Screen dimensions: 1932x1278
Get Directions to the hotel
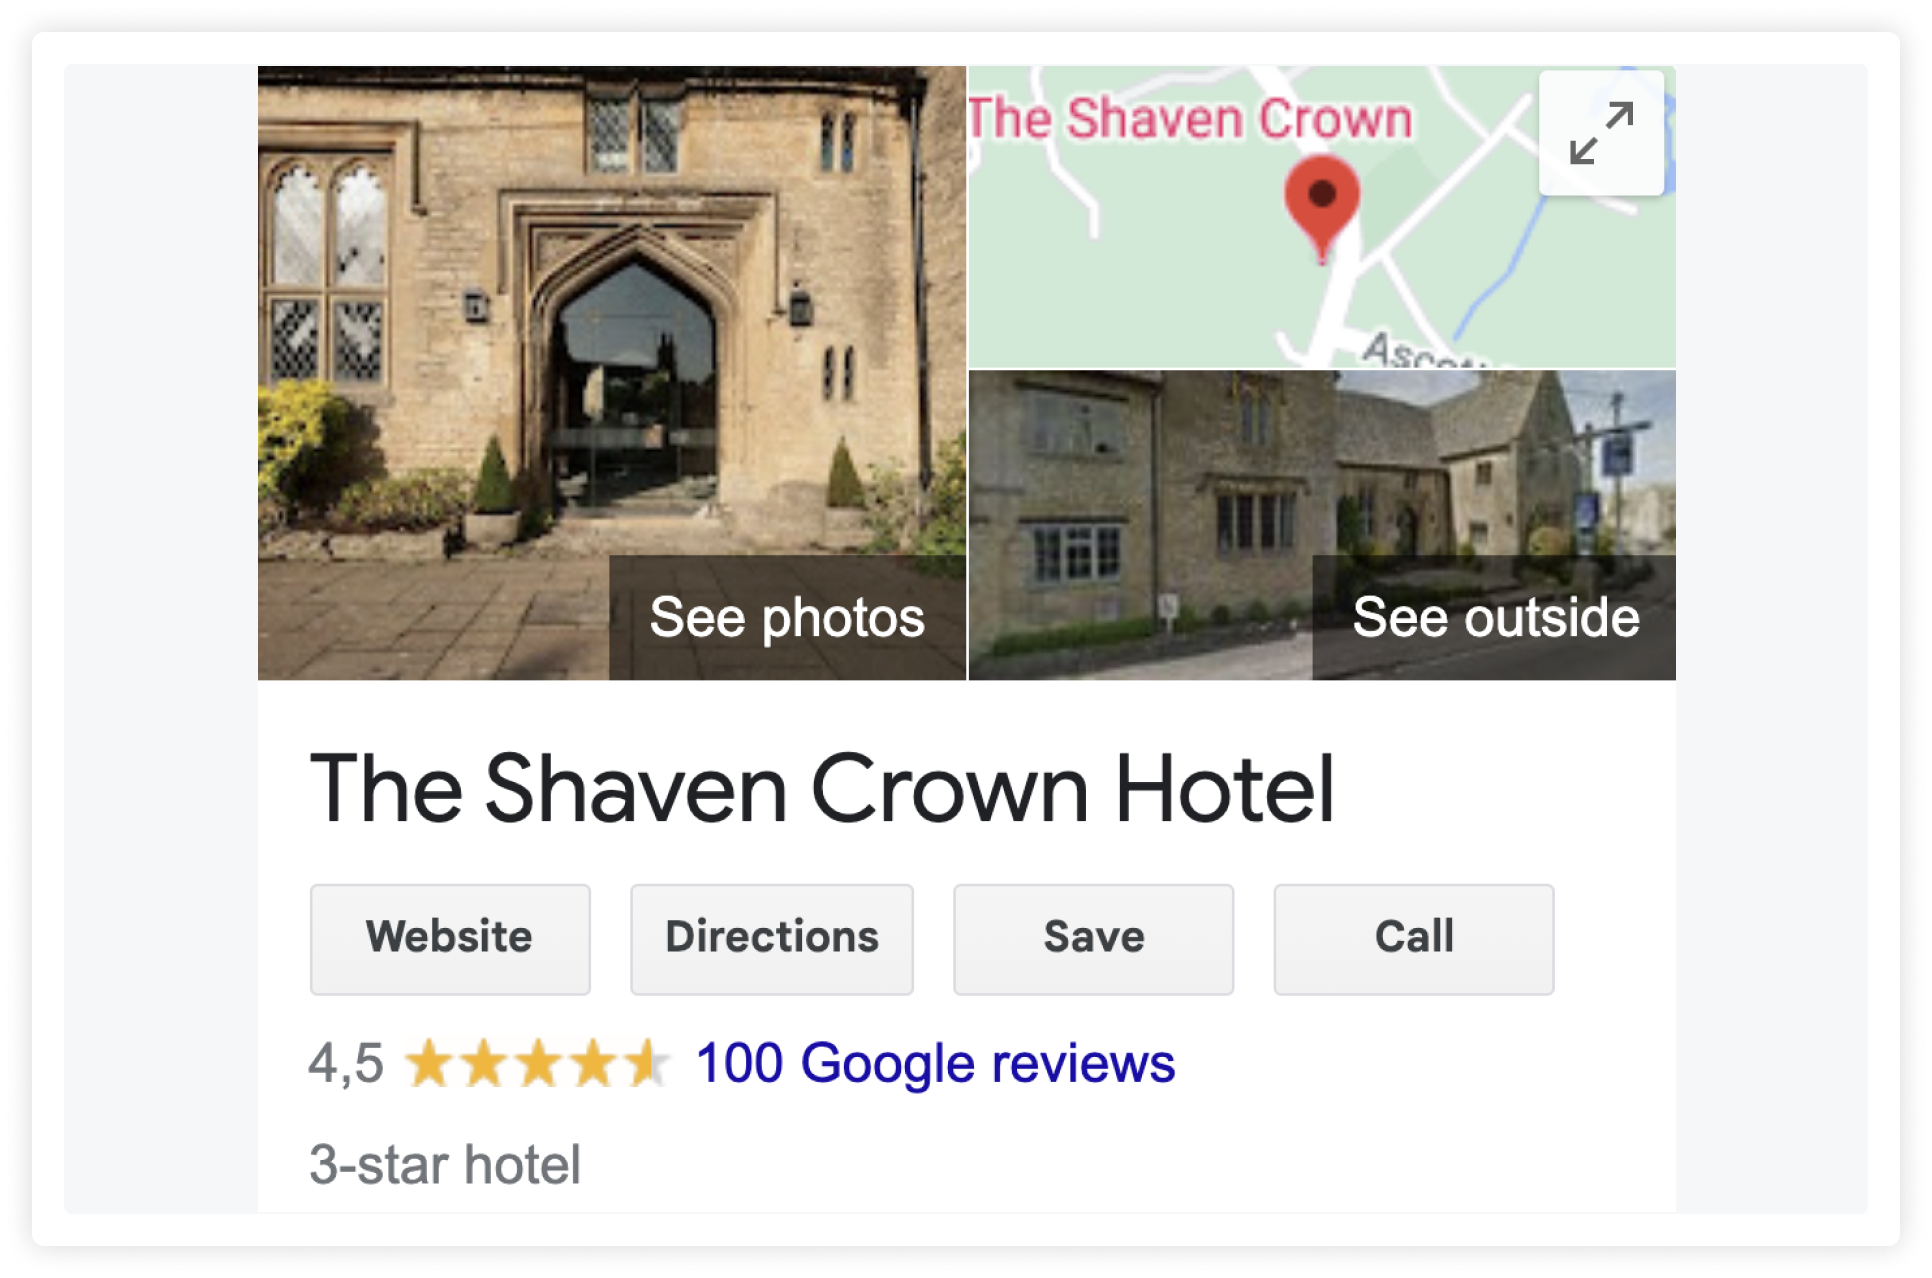pos(772,939)
